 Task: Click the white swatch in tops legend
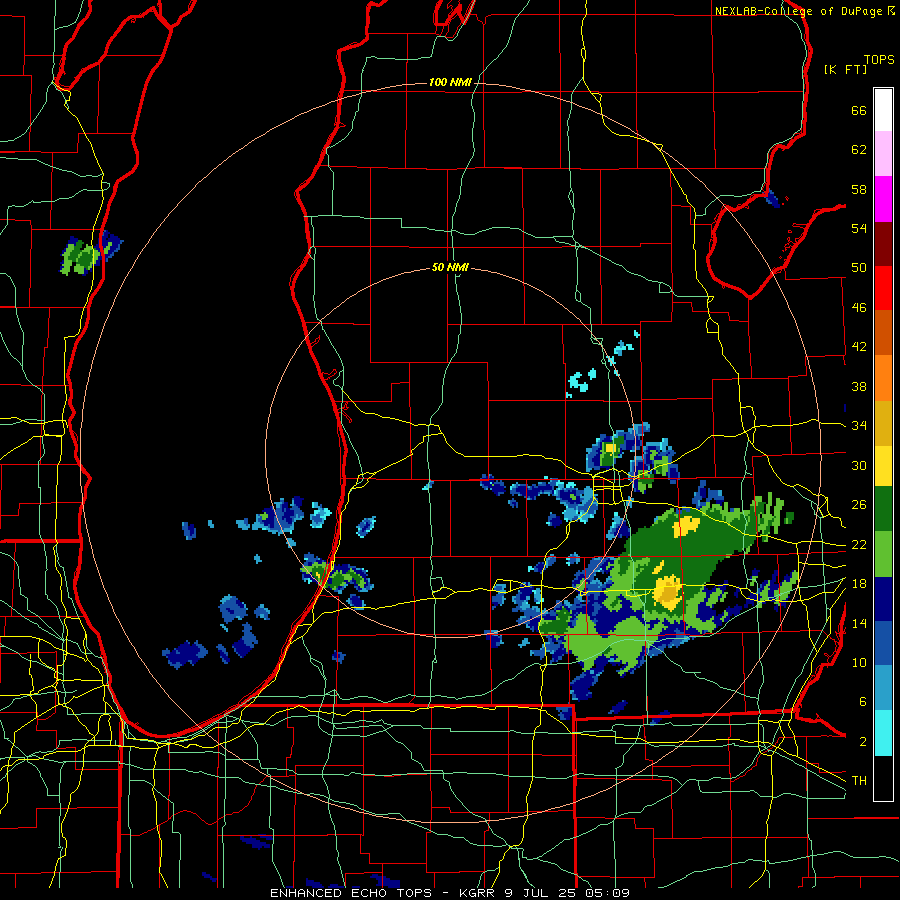[883, 110]
